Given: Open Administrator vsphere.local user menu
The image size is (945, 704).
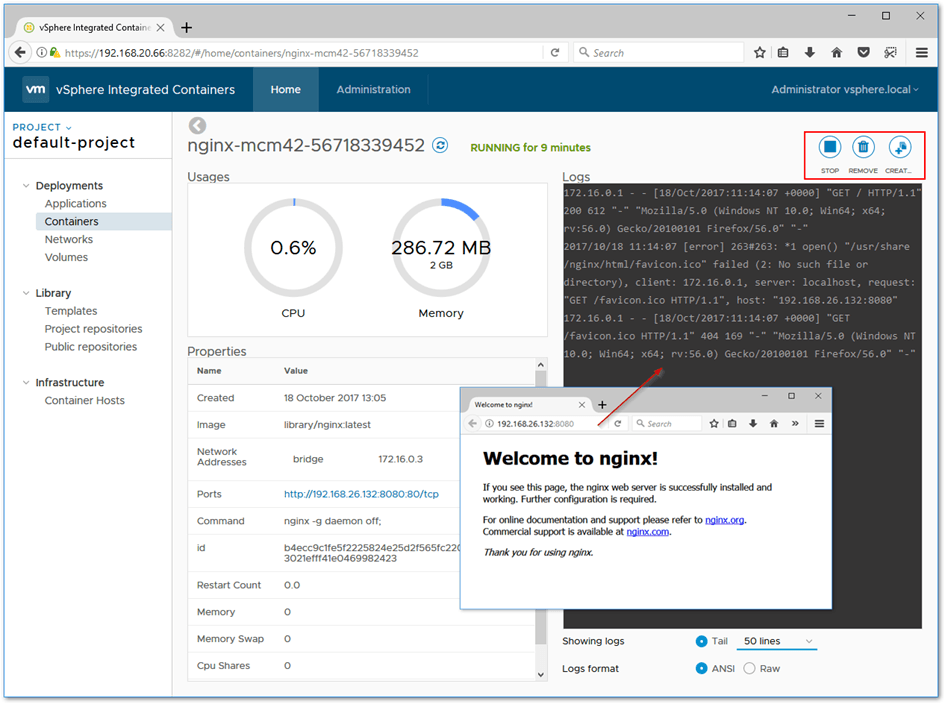Looking at the screenshot, I should (x=845, y=89).
